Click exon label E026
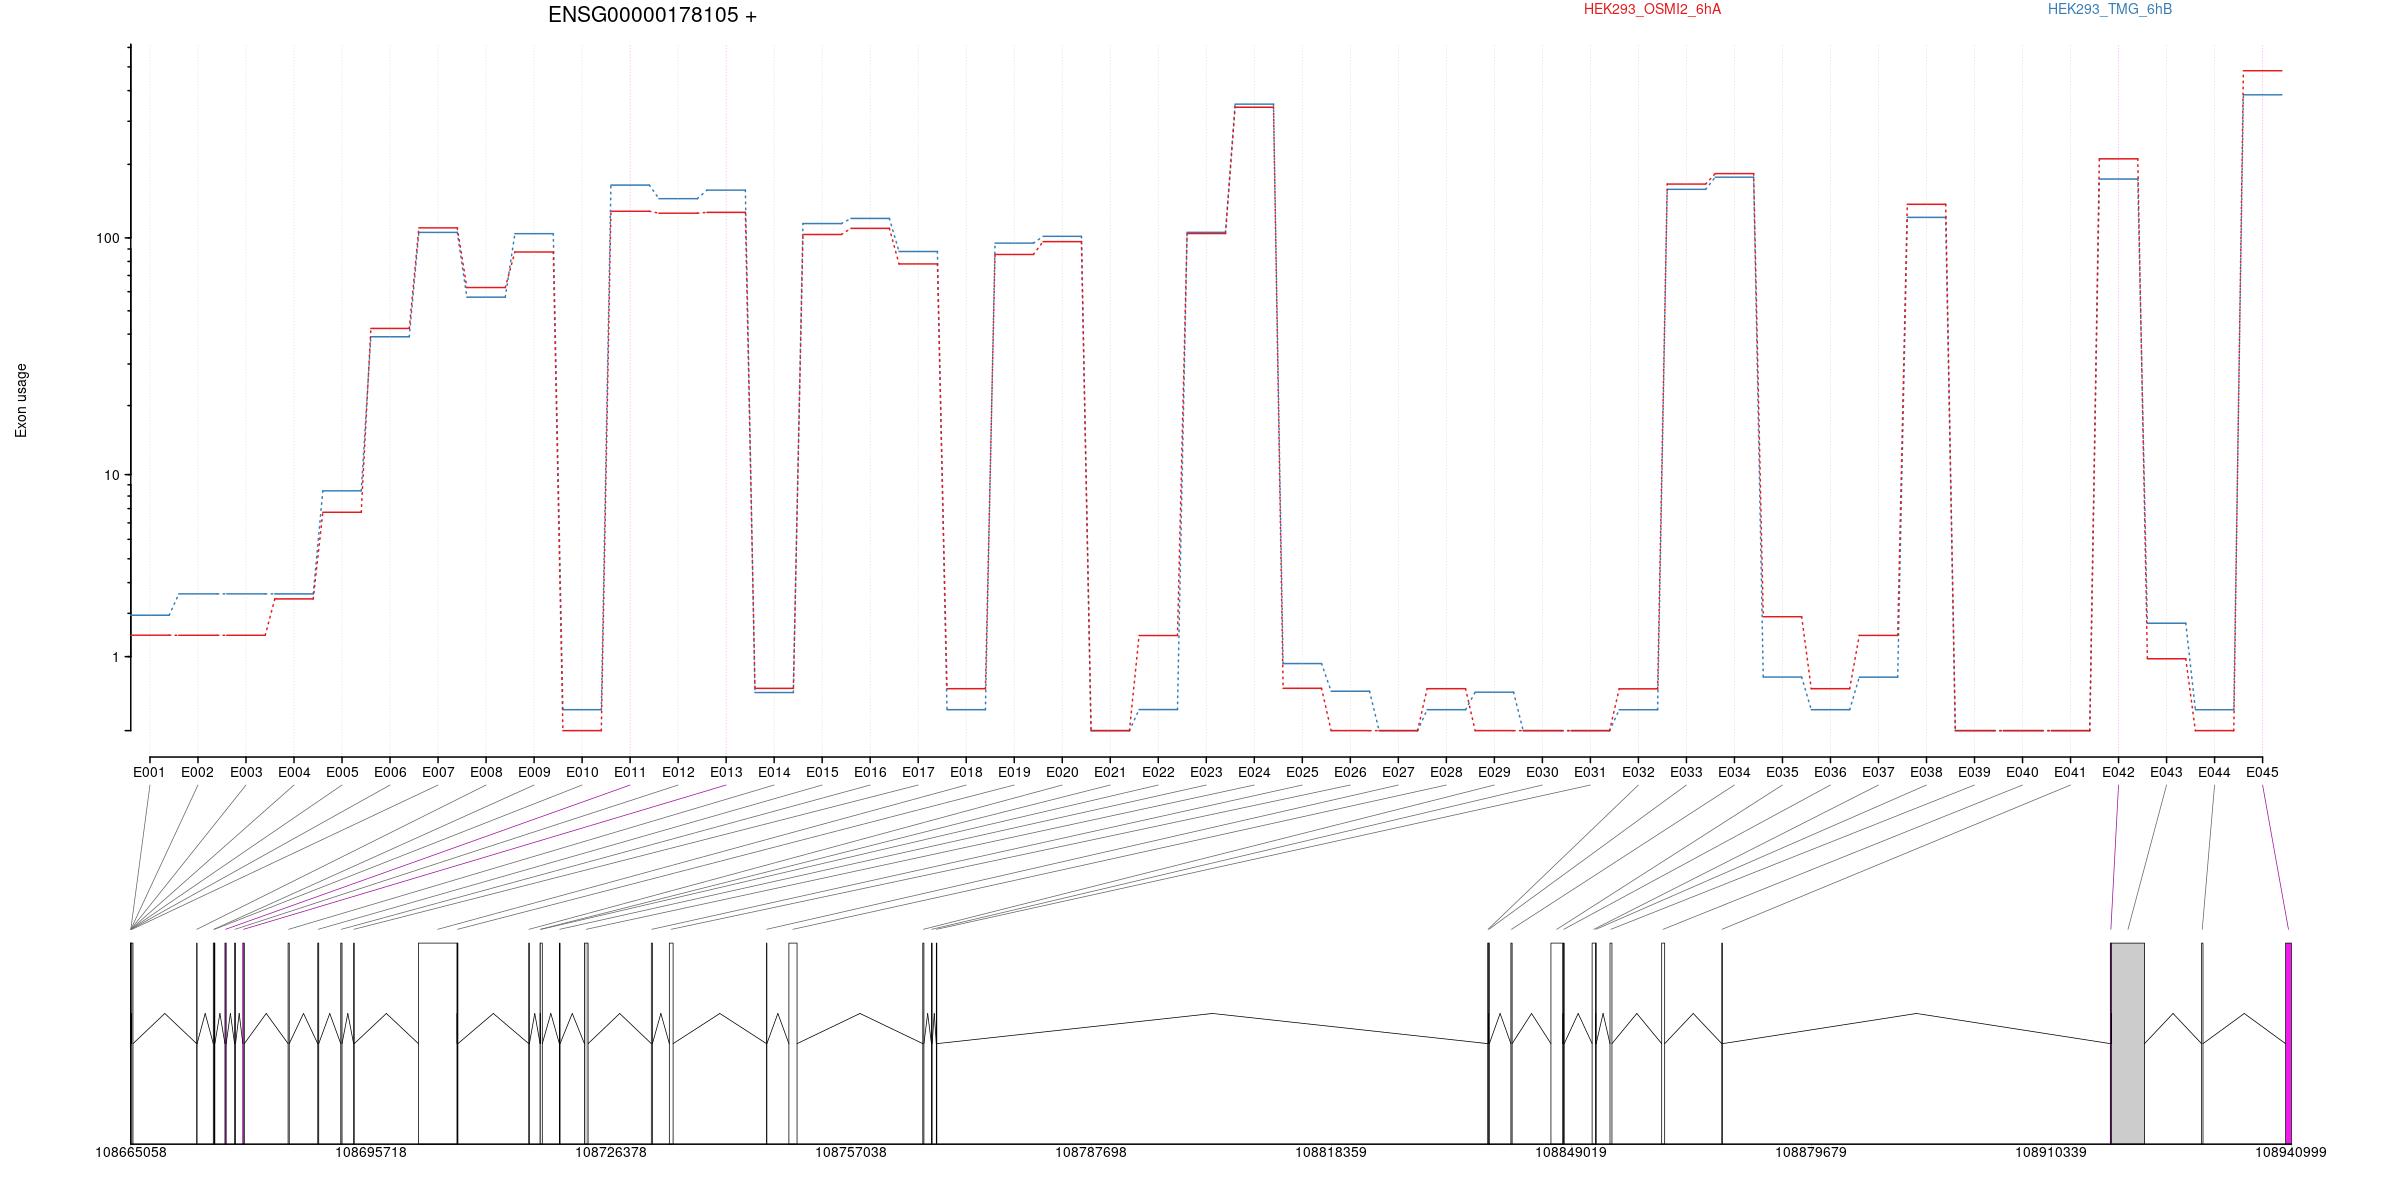 pyautogui.click(x=1350, y=772)
